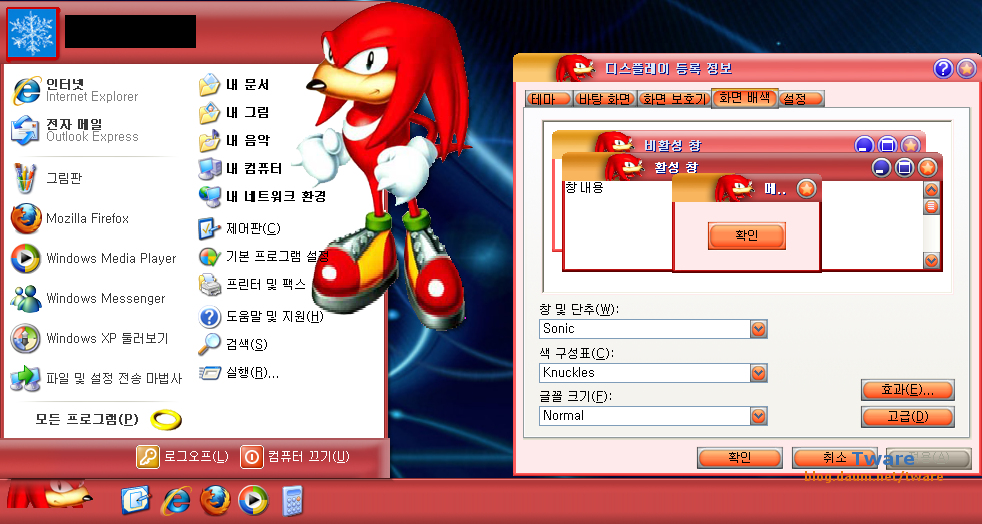Click 로그오프 button

click(x=183, y=457)
